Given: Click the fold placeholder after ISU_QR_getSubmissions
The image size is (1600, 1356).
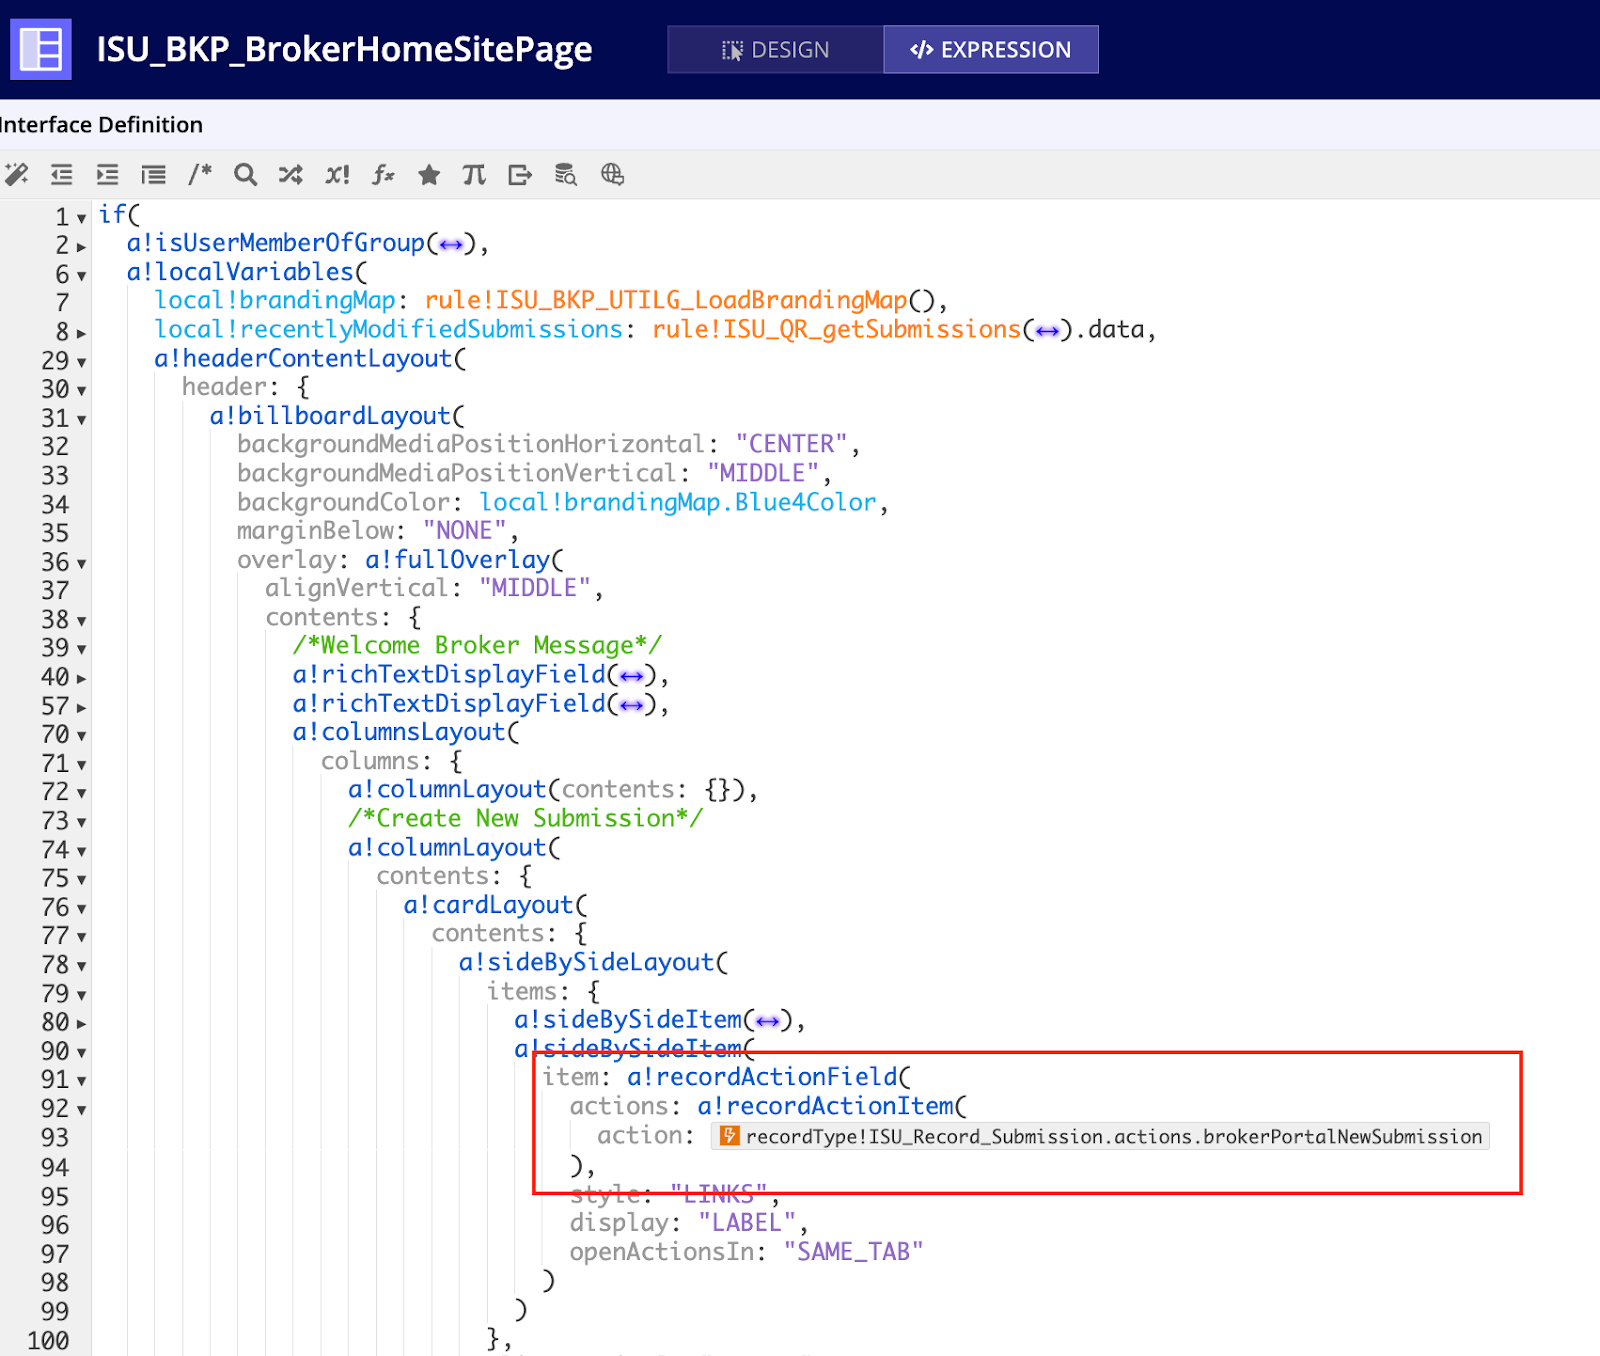Looking at the screenshot, I should click(1047, 331).
